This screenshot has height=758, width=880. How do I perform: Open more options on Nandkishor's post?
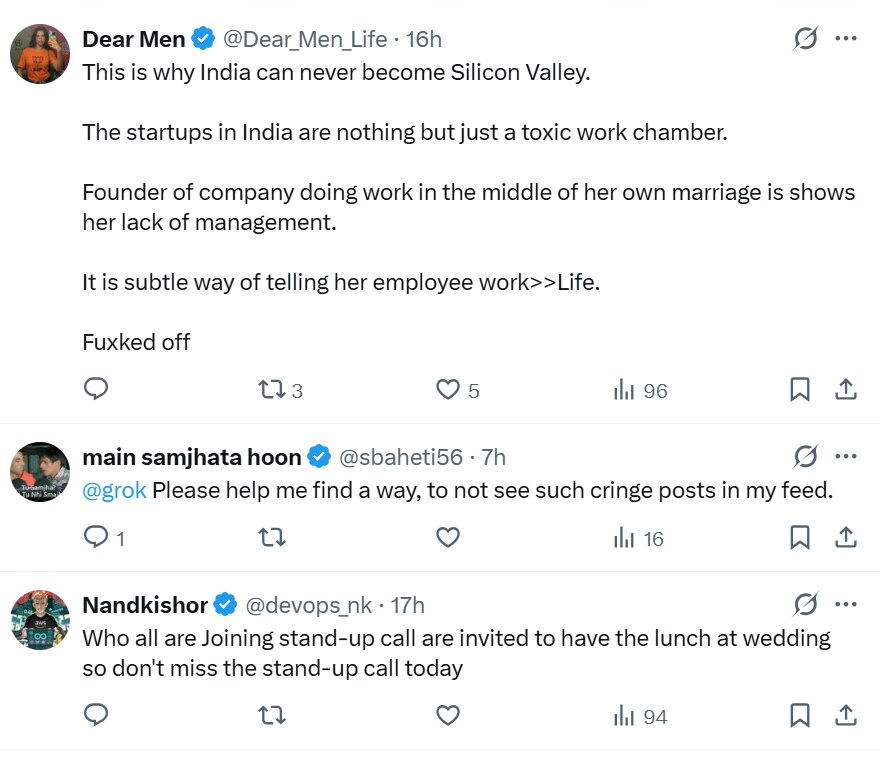(846, 605)
